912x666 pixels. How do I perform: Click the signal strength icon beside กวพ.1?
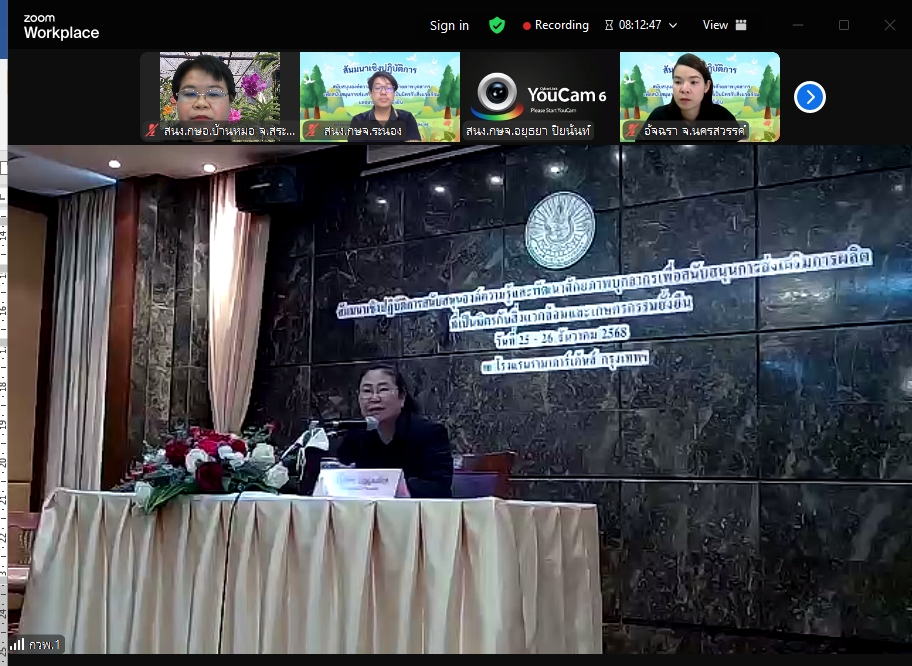(x=17, y=645)
